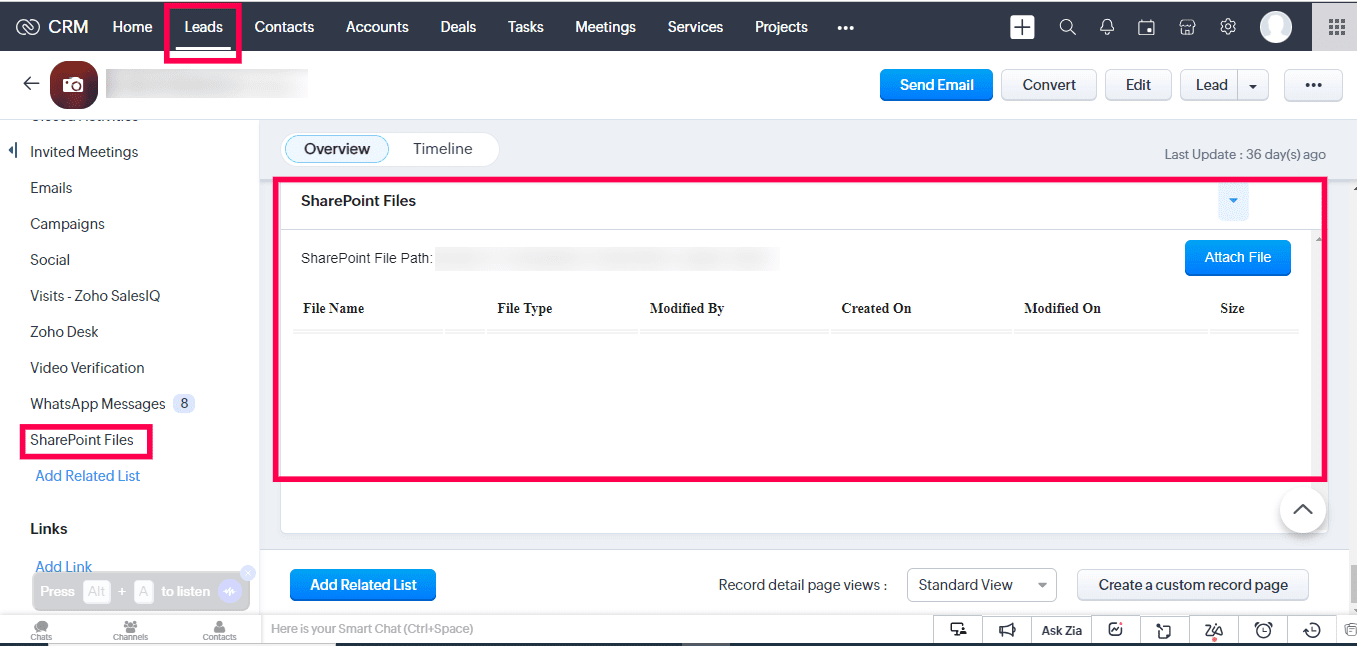Click the Add Related List sidebar link
Screen dimensions: 1357x646
(88, 476)
